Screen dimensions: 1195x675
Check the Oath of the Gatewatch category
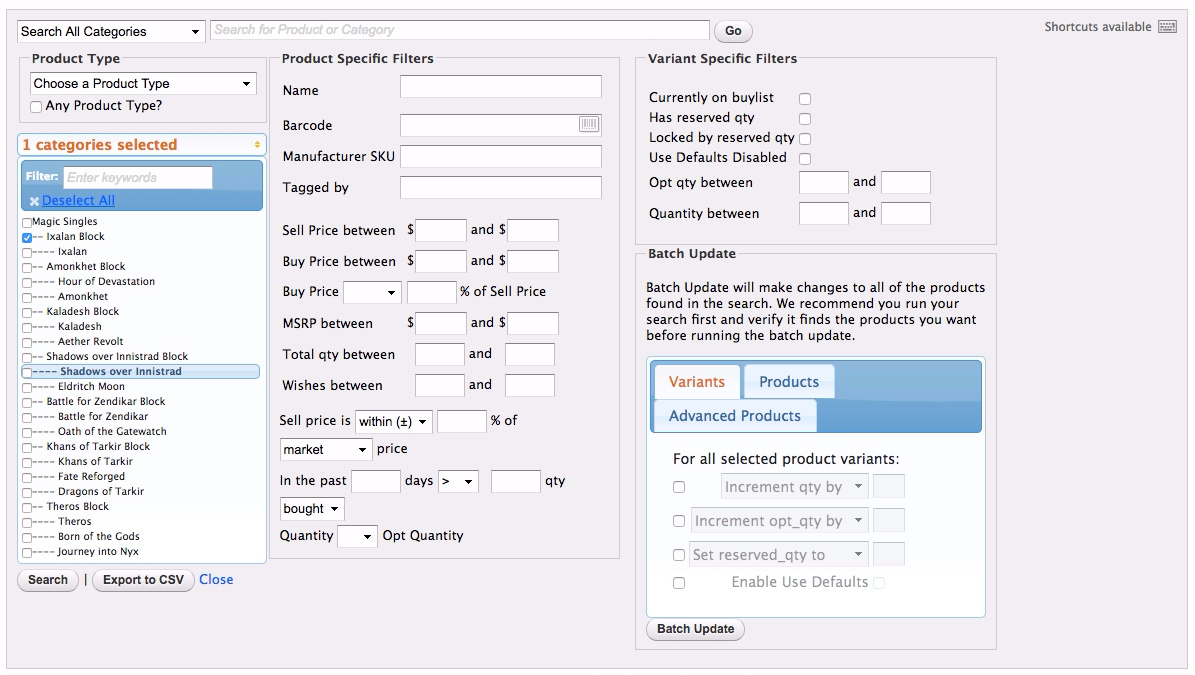coord(27,433)
